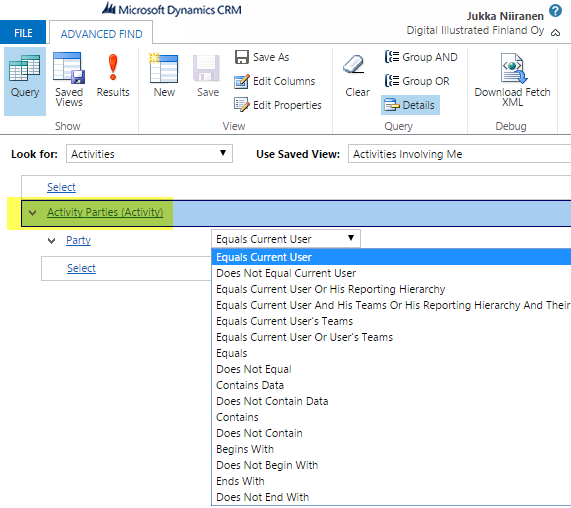Click the Select link below Party
The image size is (571, 508).
[x=81, y=268]
